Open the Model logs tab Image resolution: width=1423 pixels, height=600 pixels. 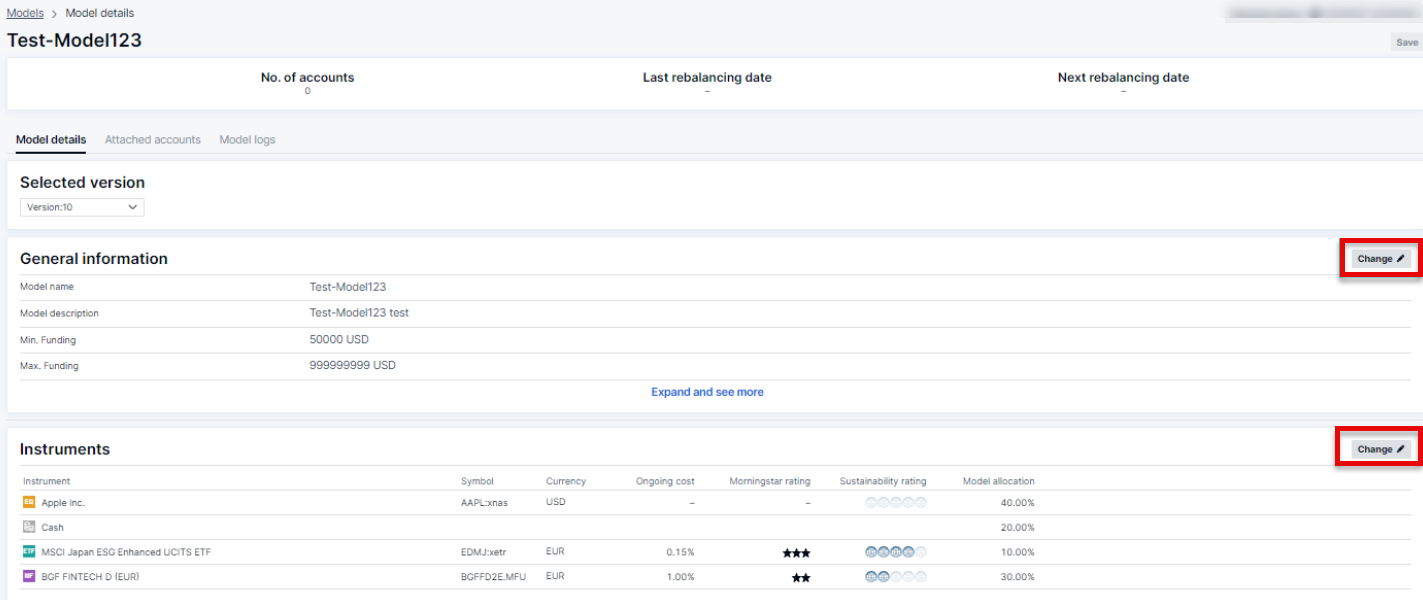click(x=247, y=140)
